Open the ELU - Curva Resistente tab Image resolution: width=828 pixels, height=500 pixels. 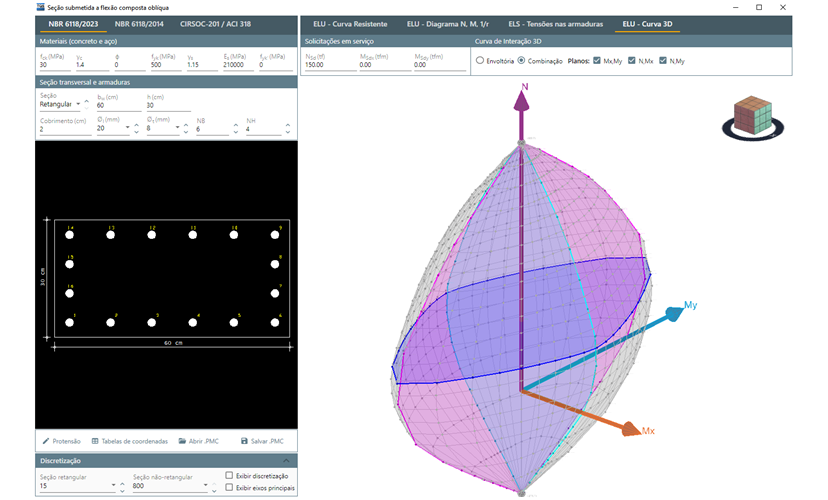(348, 23)
